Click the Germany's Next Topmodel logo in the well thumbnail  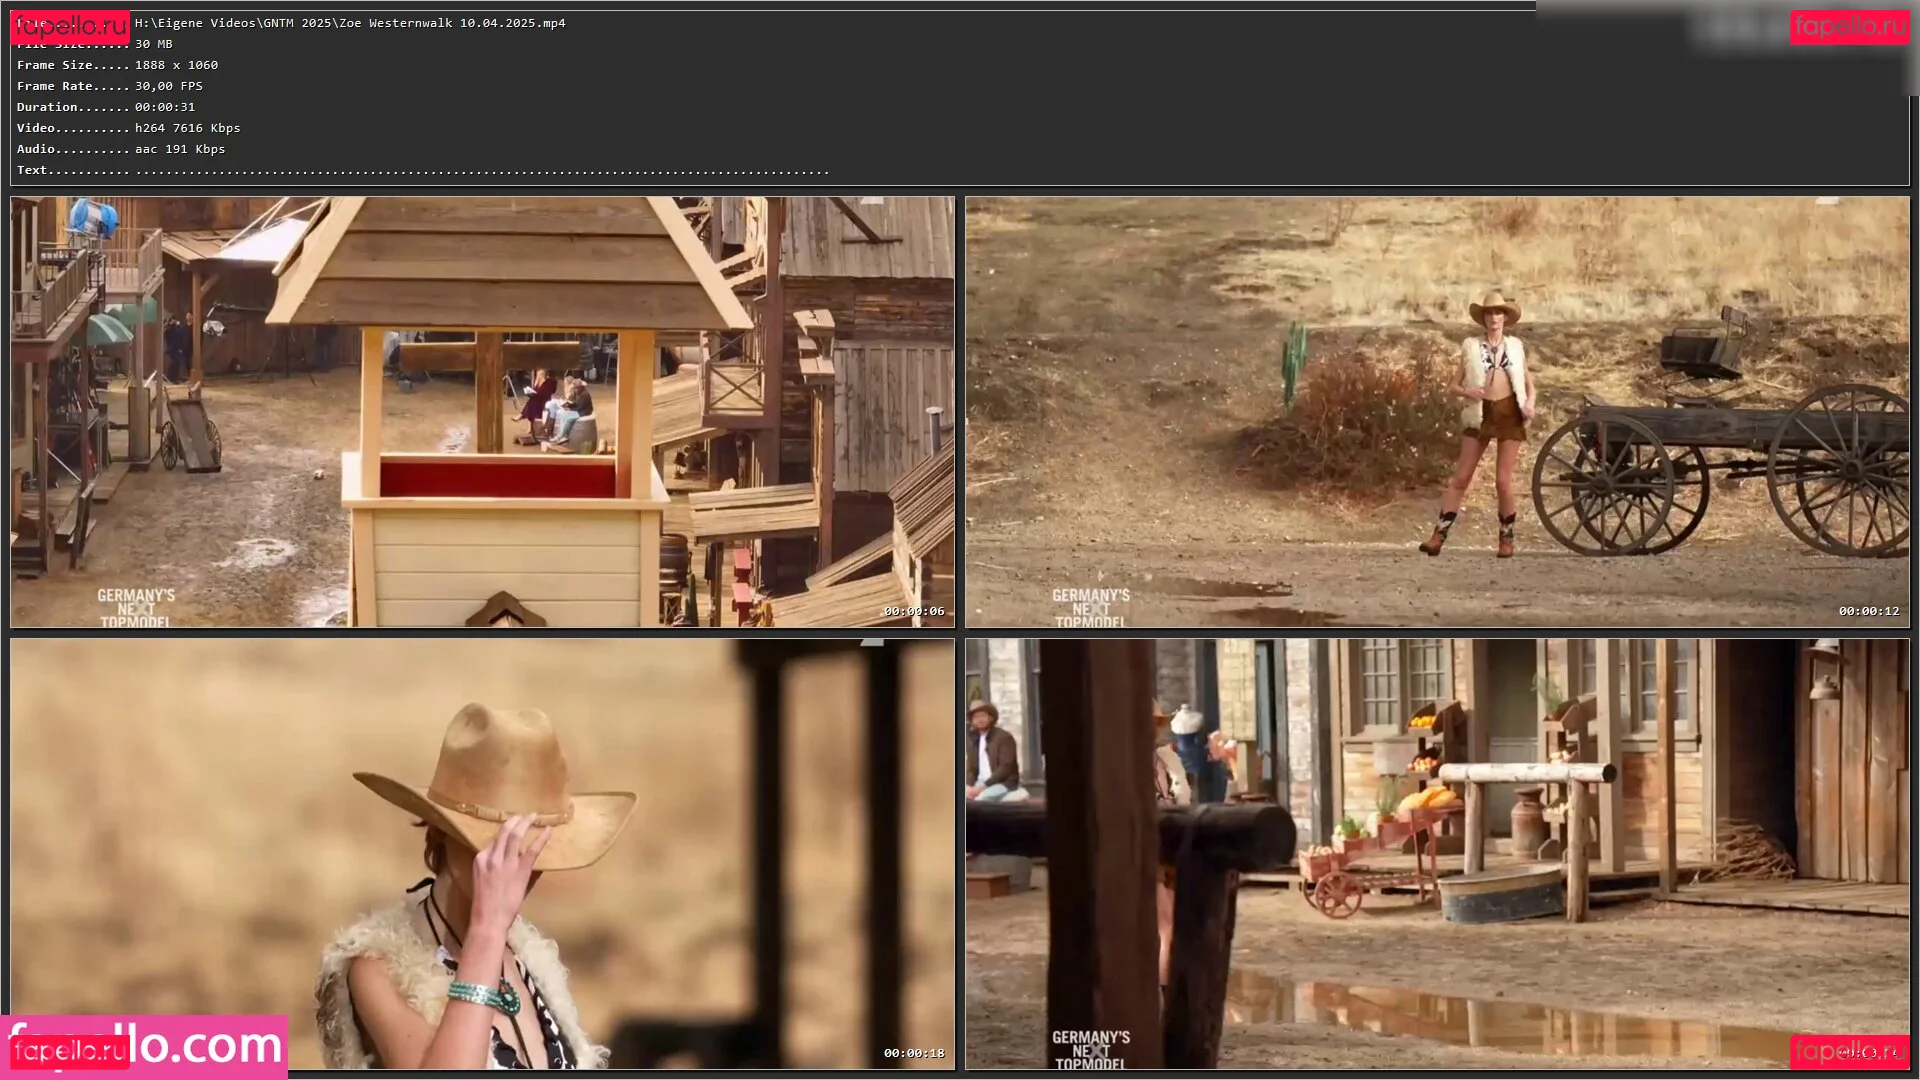136,608
